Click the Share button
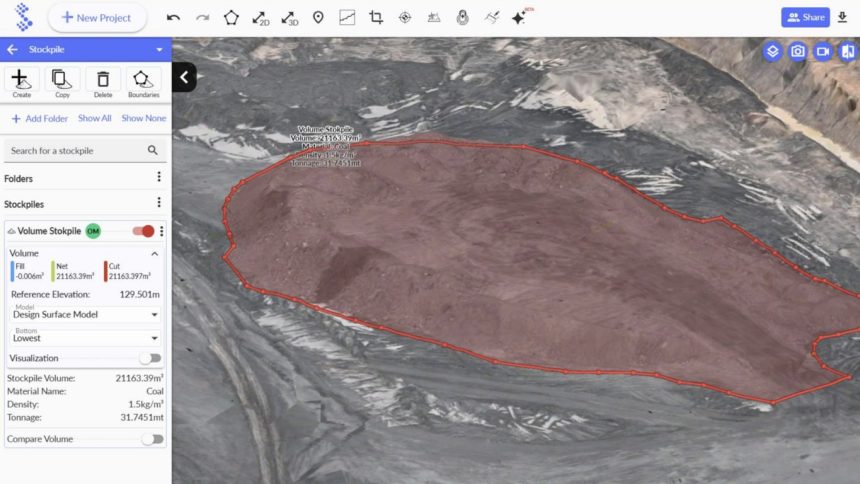860x484 pixels. click(x=805, y=17)
